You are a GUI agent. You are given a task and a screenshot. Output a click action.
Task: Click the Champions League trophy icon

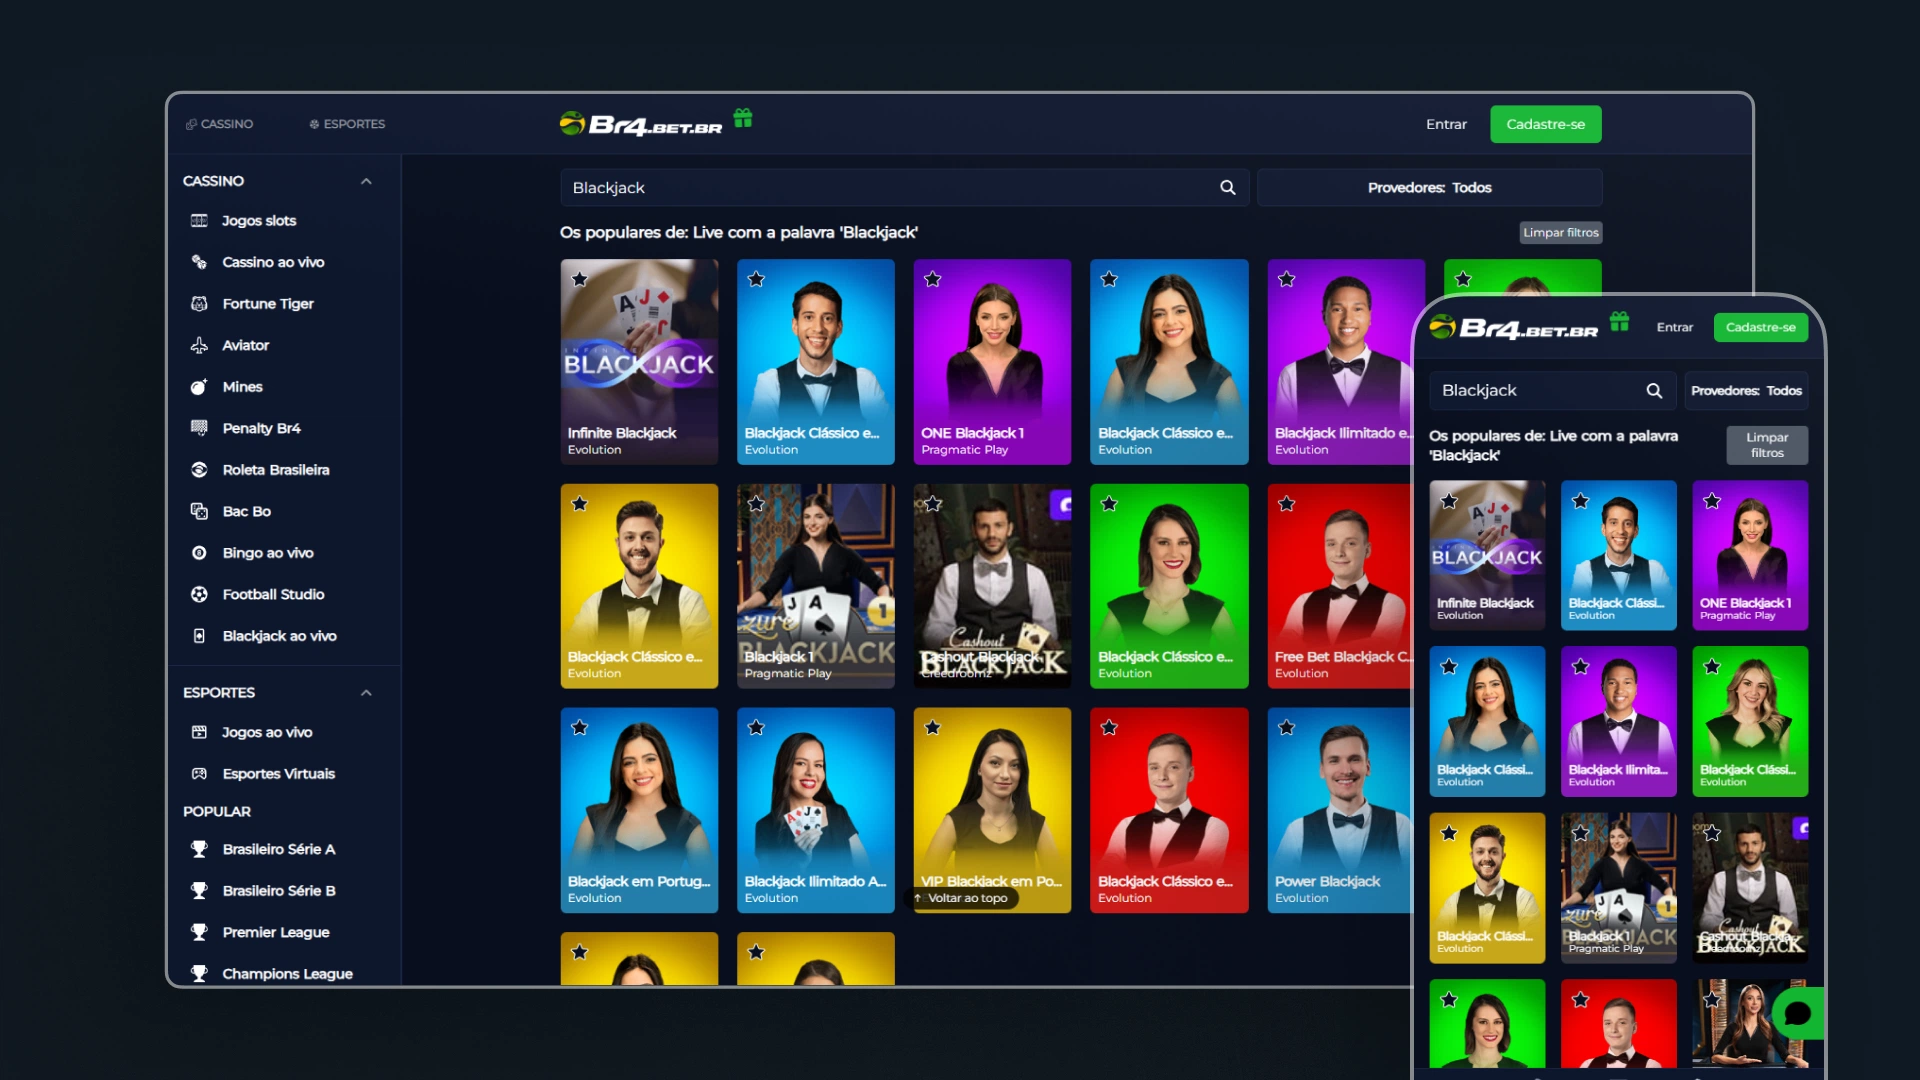coord(199,974)
